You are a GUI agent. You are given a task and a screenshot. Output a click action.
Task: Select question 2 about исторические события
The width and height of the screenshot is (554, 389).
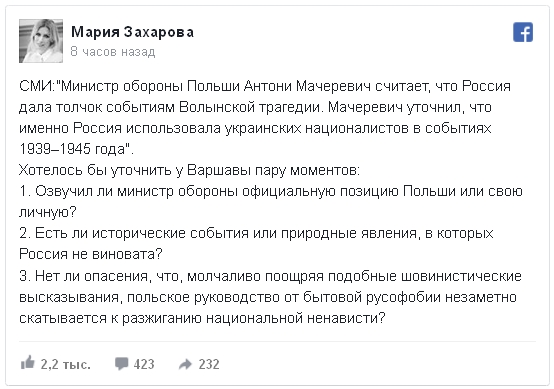coord(256,243)
